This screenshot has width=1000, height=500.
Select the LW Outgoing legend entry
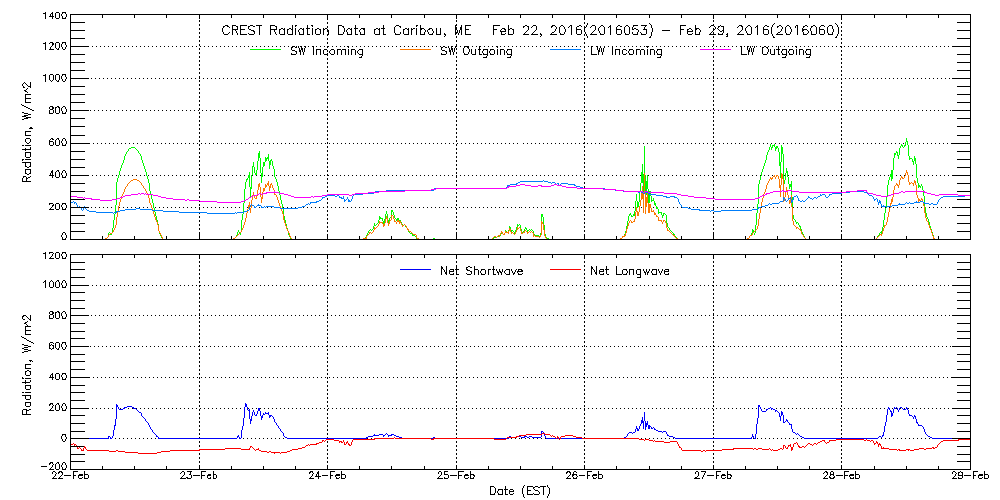coord(775,52)
